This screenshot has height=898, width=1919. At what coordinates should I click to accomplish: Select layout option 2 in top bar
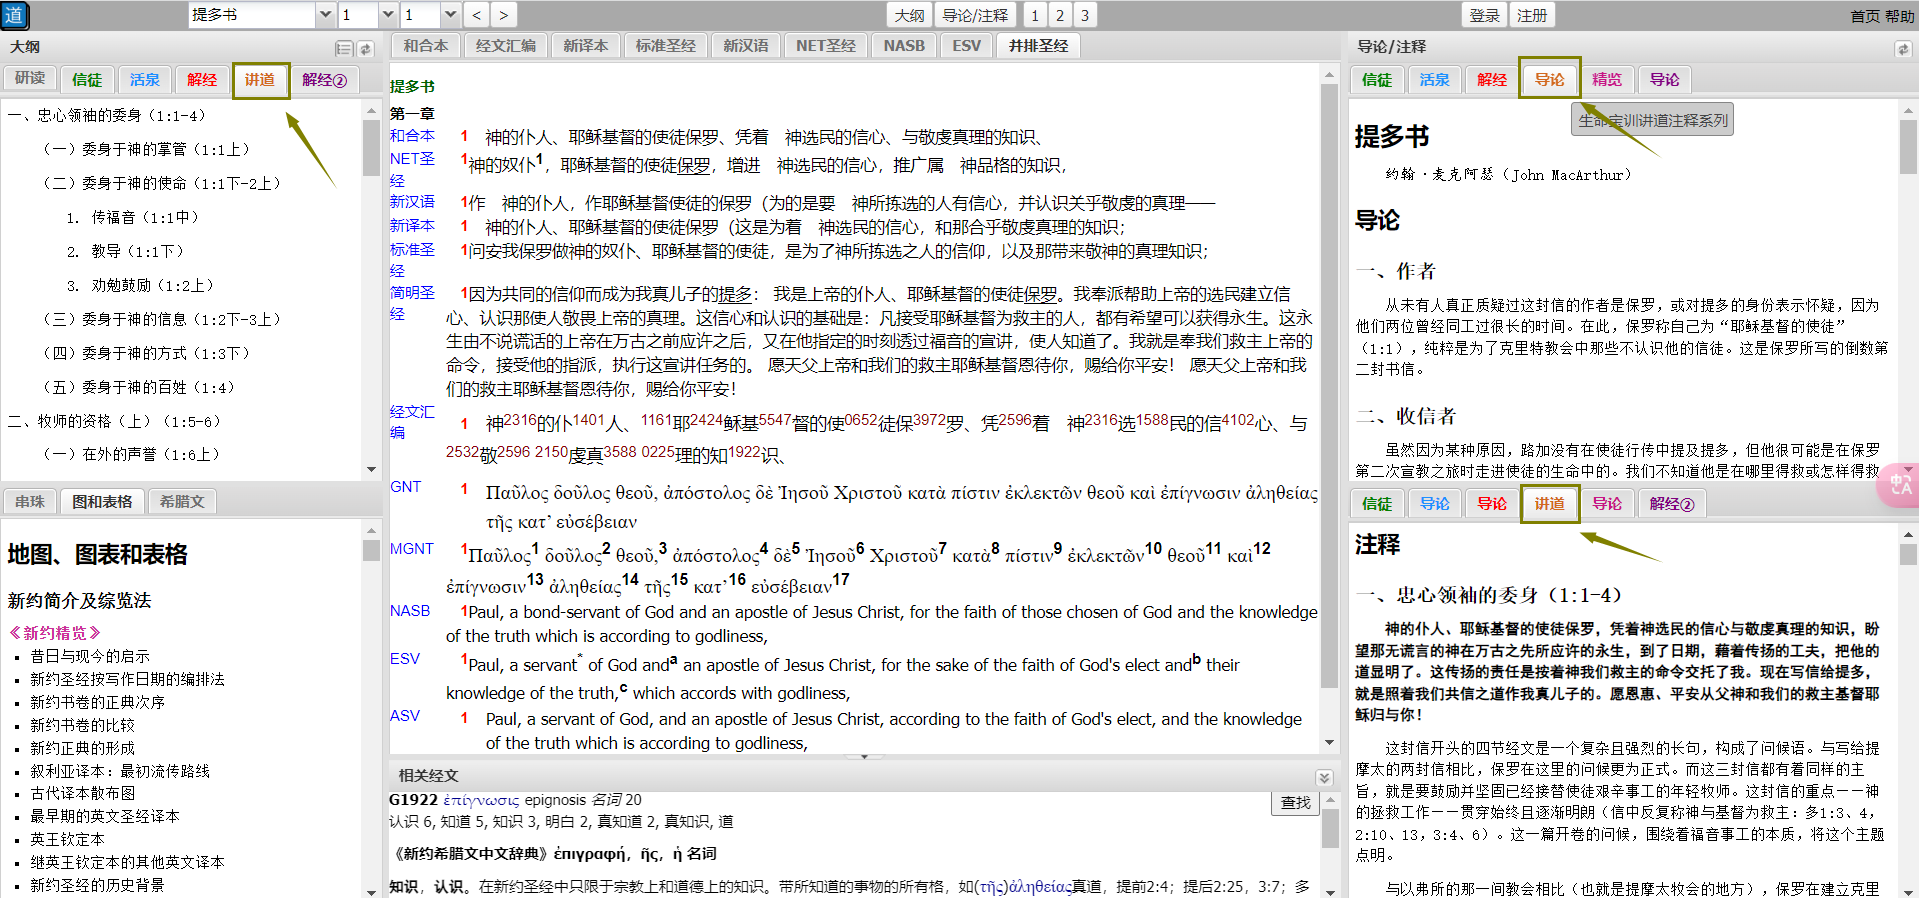tap(1060, 15)
